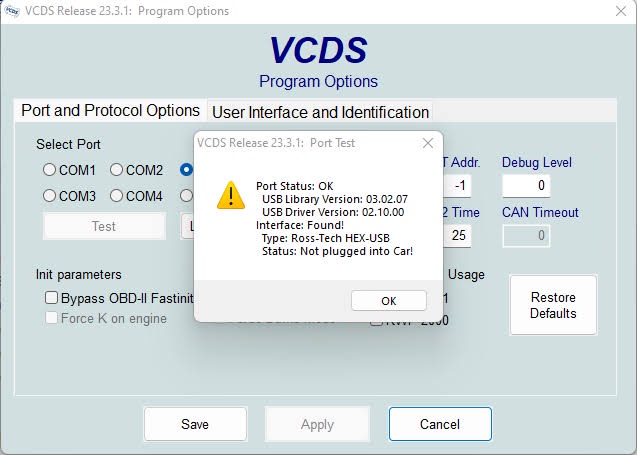Cancel the Program Options changes

click(440, 424)
